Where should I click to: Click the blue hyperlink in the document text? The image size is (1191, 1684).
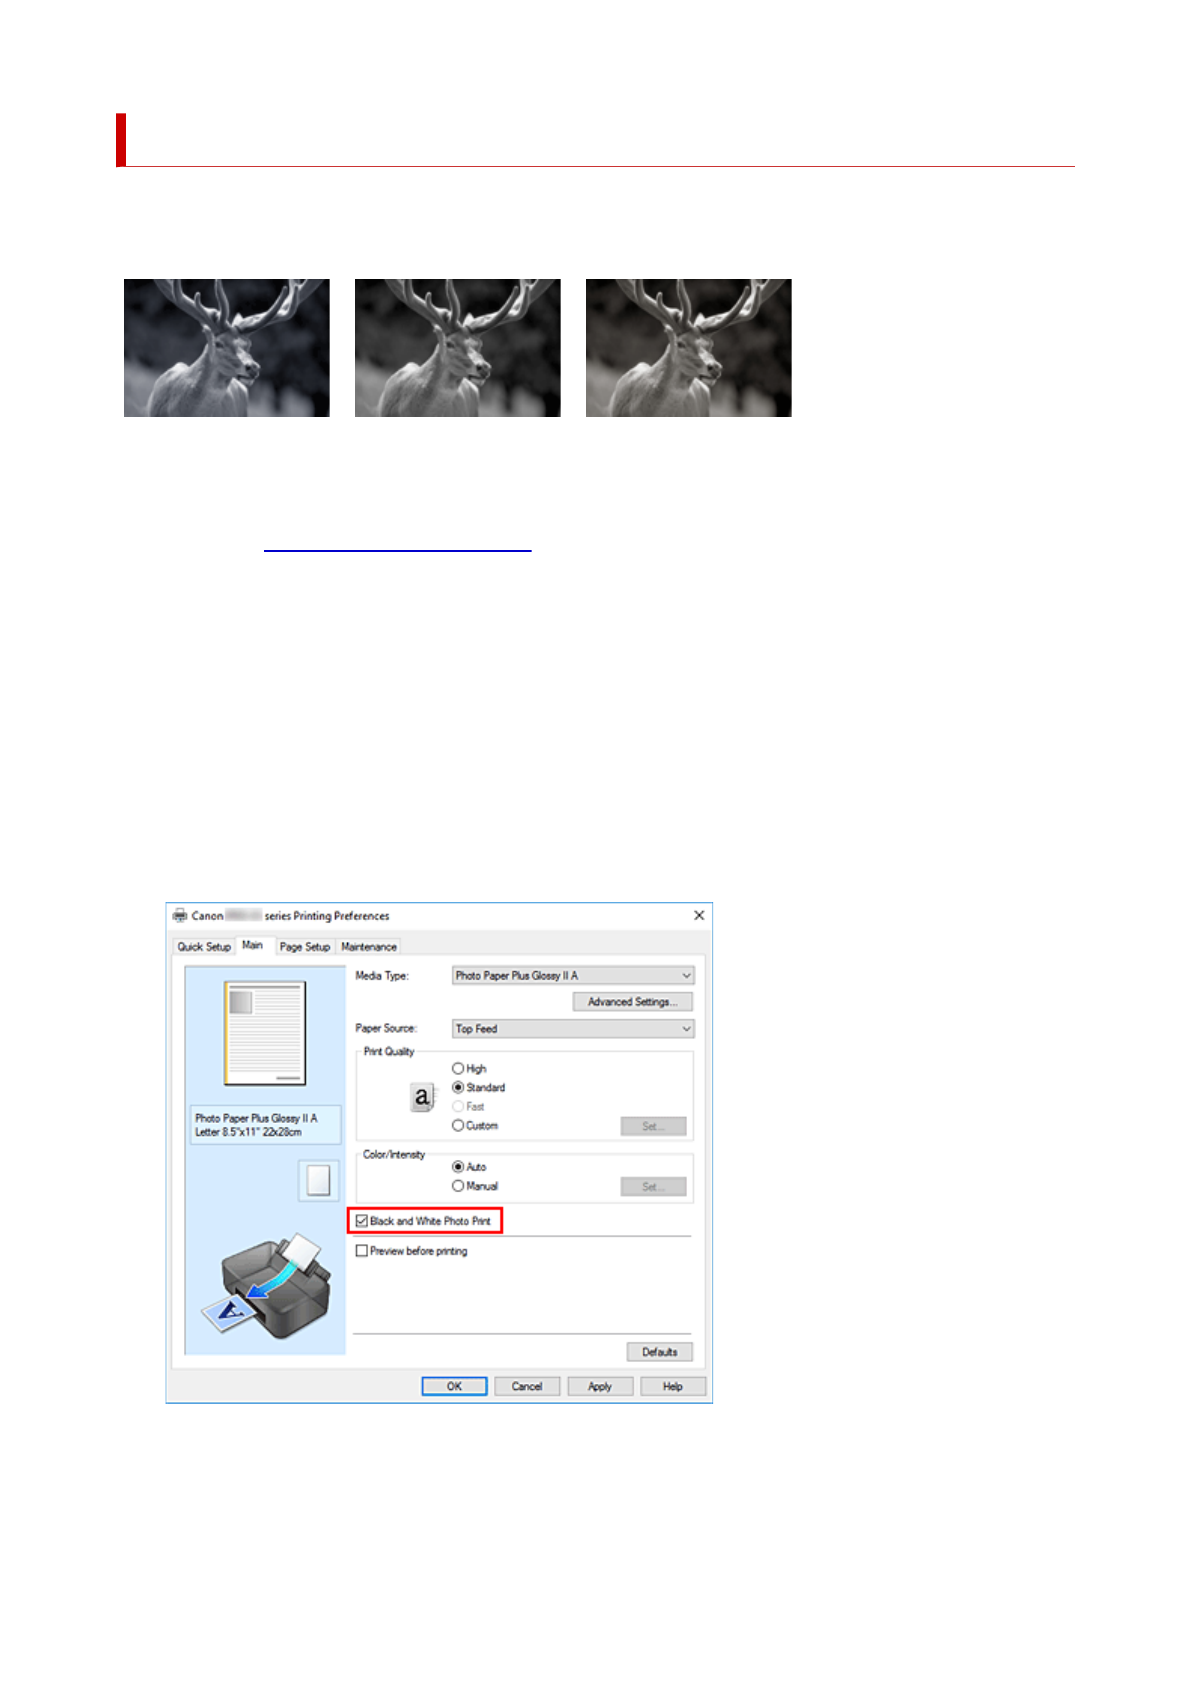pyautogui.click(x=397, y=549)
